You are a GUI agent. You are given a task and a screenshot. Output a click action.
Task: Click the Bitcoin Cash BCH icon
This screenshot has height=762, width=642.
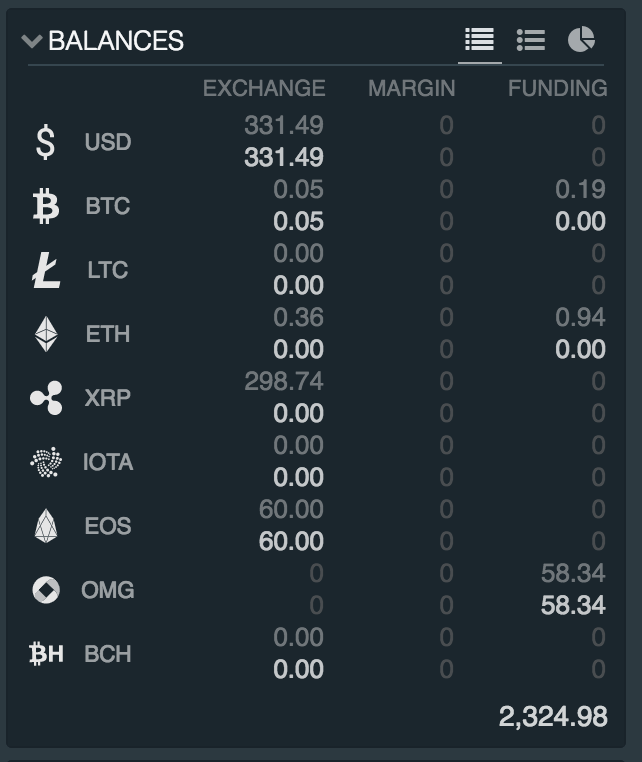pos(45,654)
